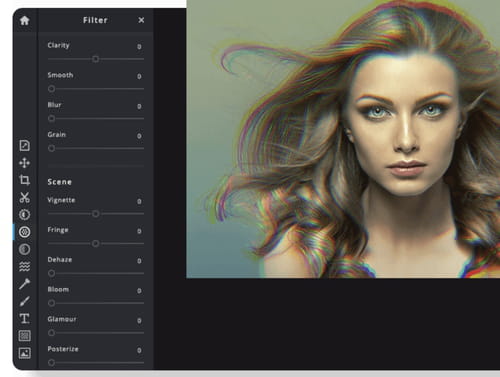Close the Filter panel
The width and height of the screenshot is (500, 377).
141,20
